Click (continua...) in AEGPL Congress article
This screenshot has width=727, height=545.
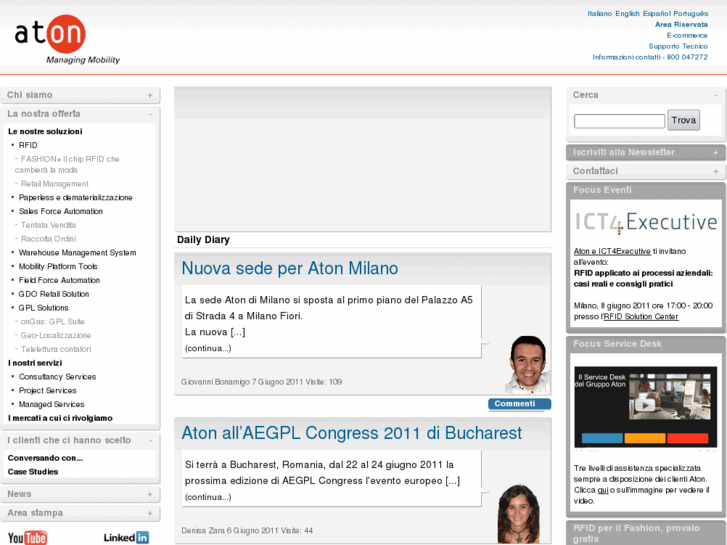pos(208,497)
